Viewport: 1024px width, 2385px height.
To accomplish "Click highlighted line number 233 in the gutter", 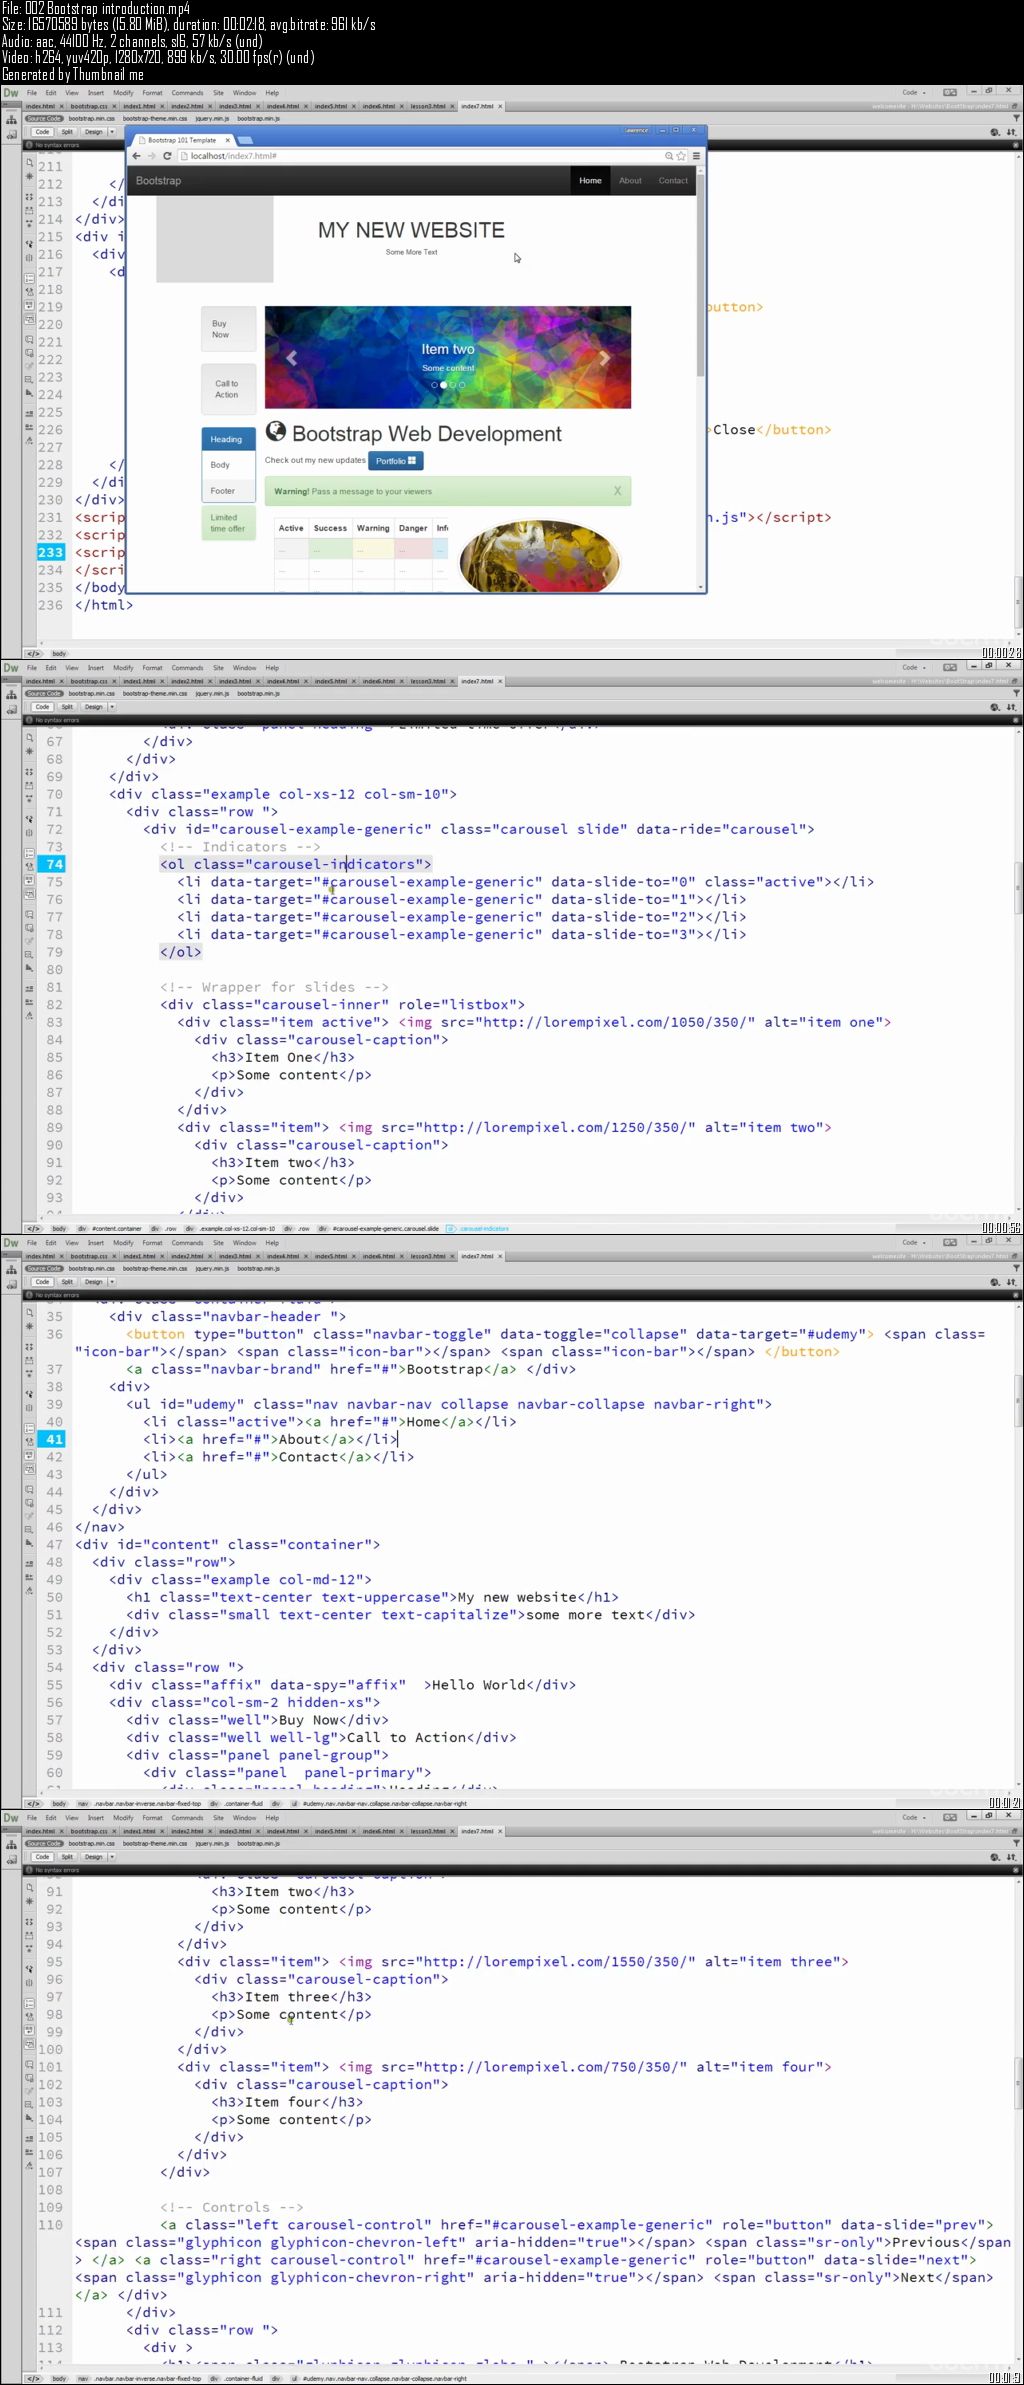I will click(50, 552).
